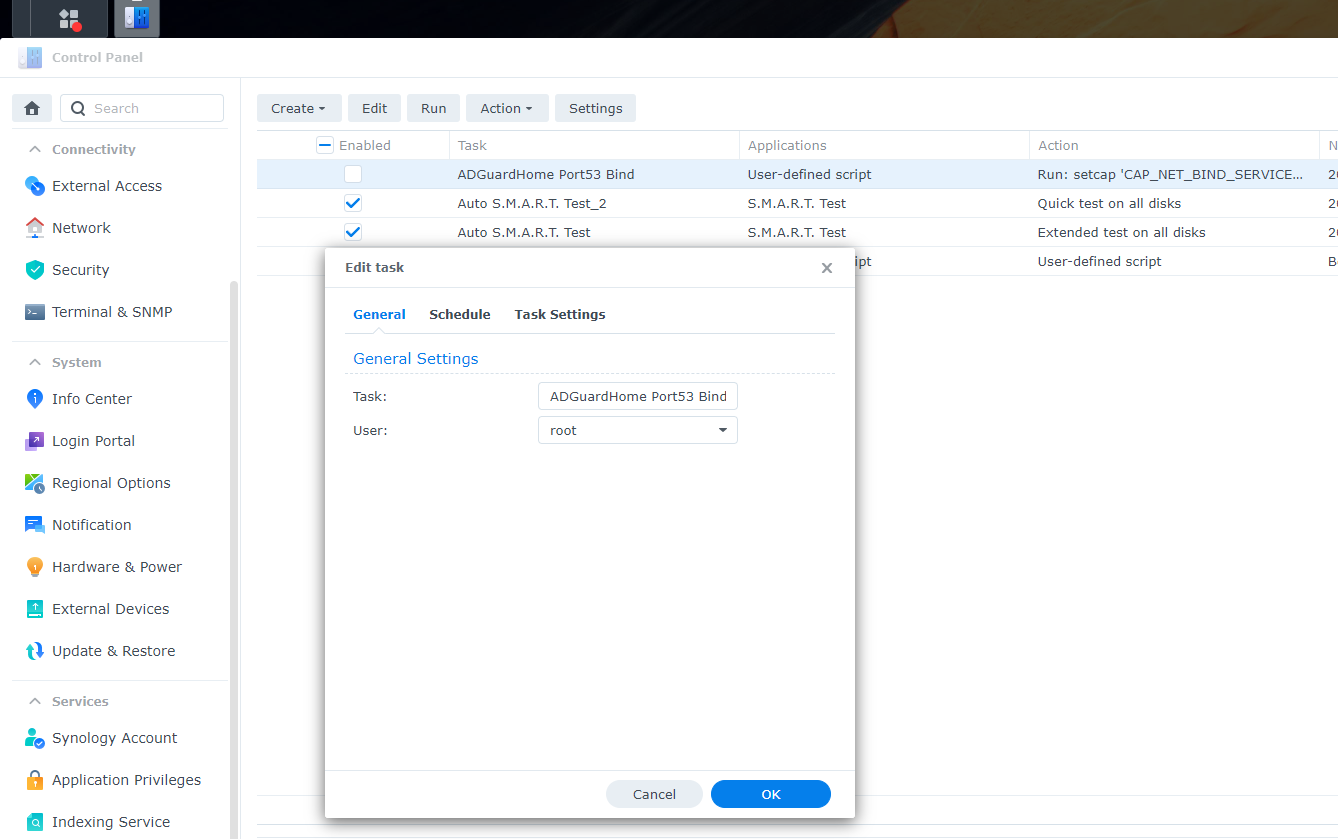This screenshot has height=839, width=1338.
Task: Open the Application Privileges lock icon
Action: click(x=35, y=780)
